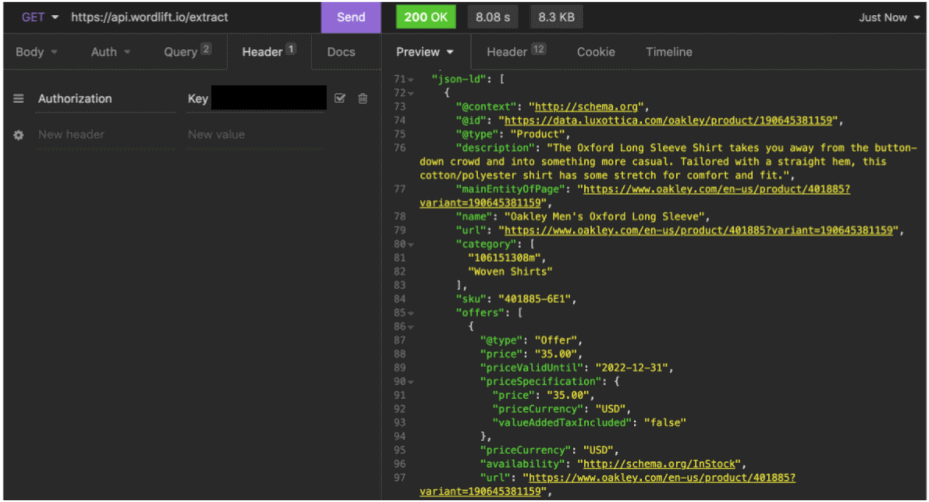The image size is (929, 502).
Task: Collapse the object on line 72
Action: point(411,94)
